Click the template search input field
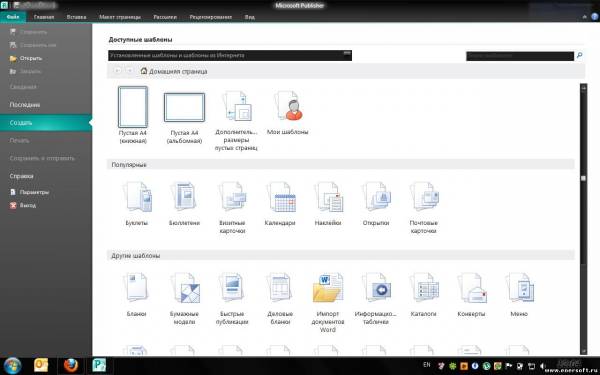 click(x=520, y=56)
